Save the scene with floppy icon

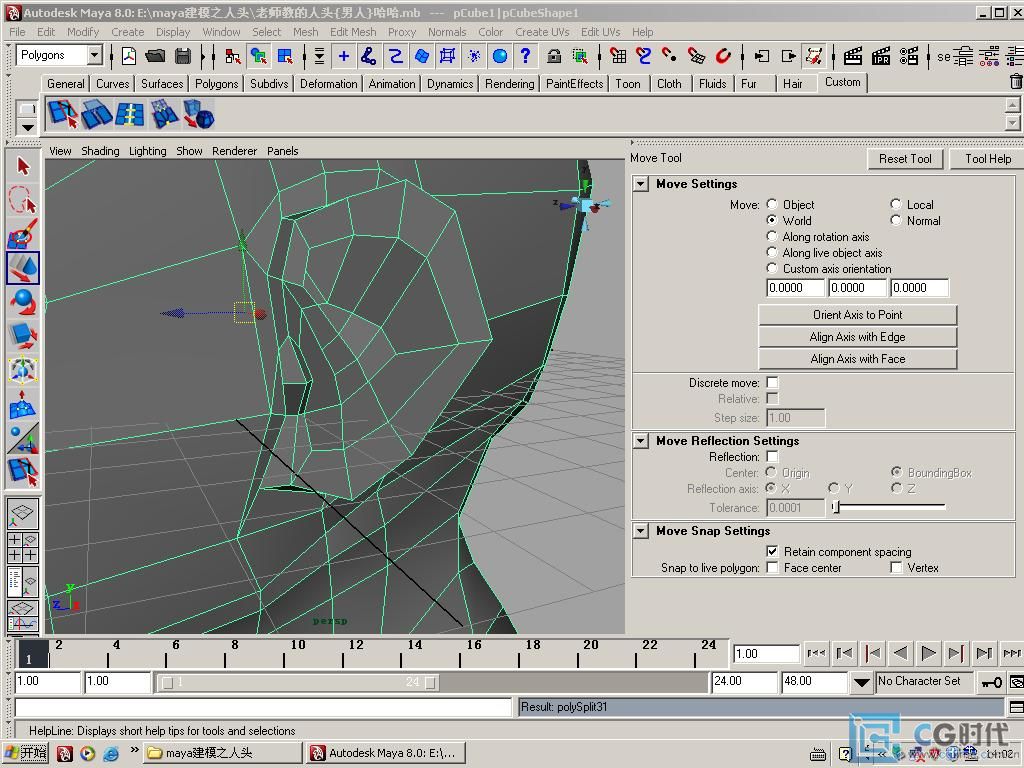[x=183, y=56]
